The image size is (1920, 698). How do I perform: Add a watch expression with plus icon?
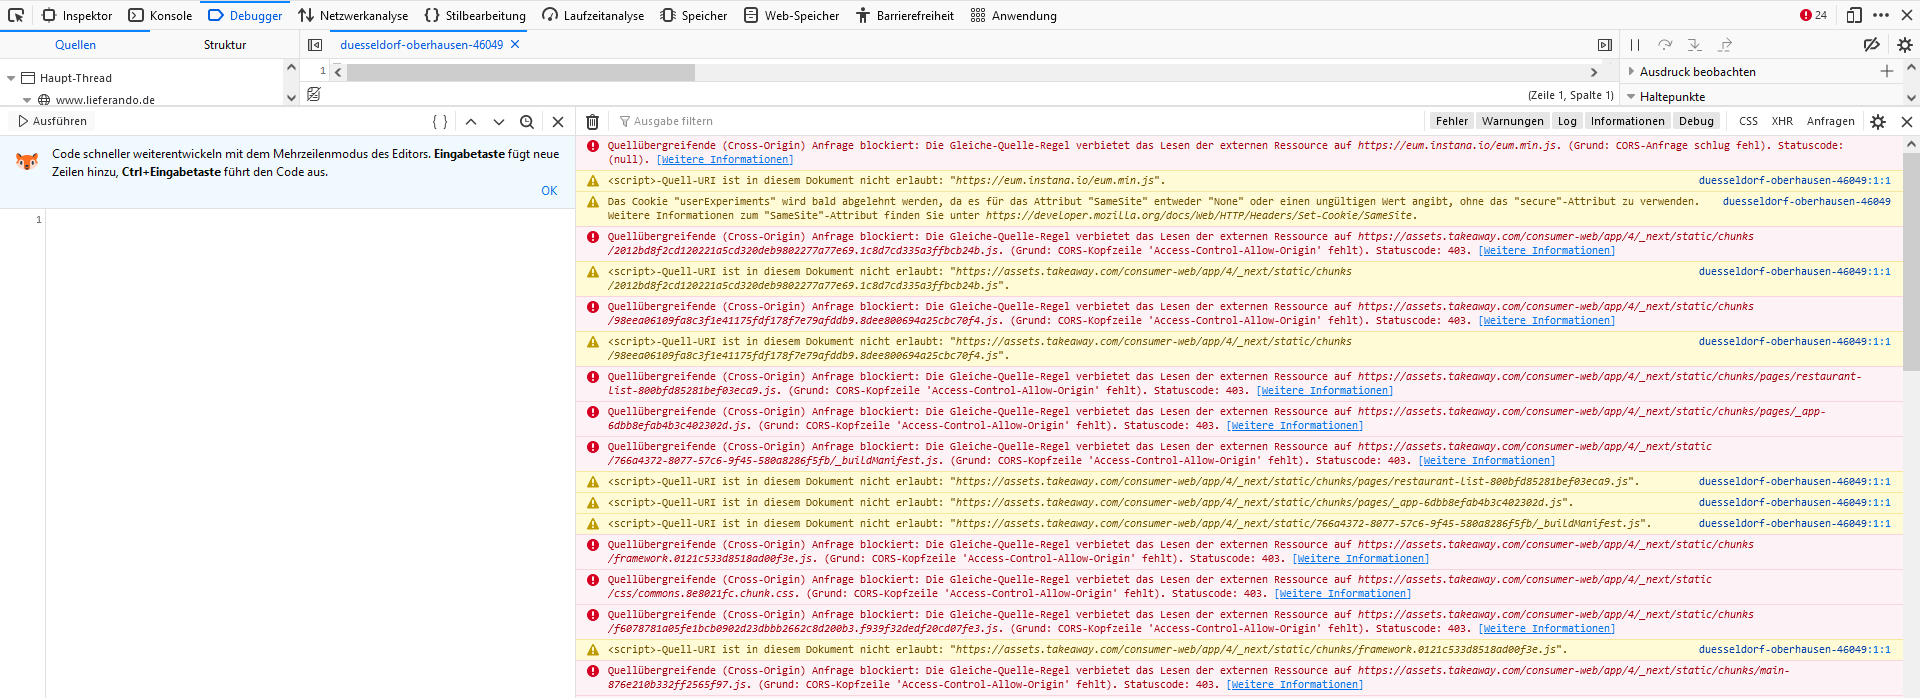click(x=1887, y=71)
